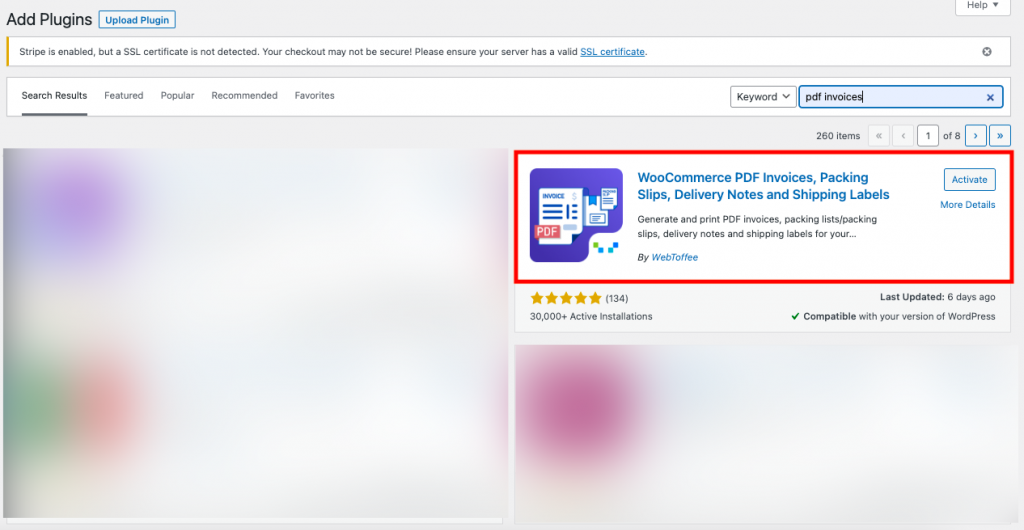
Task: Switch to the Popular tab
Action: pyautogui.click(x=178, y=96)
